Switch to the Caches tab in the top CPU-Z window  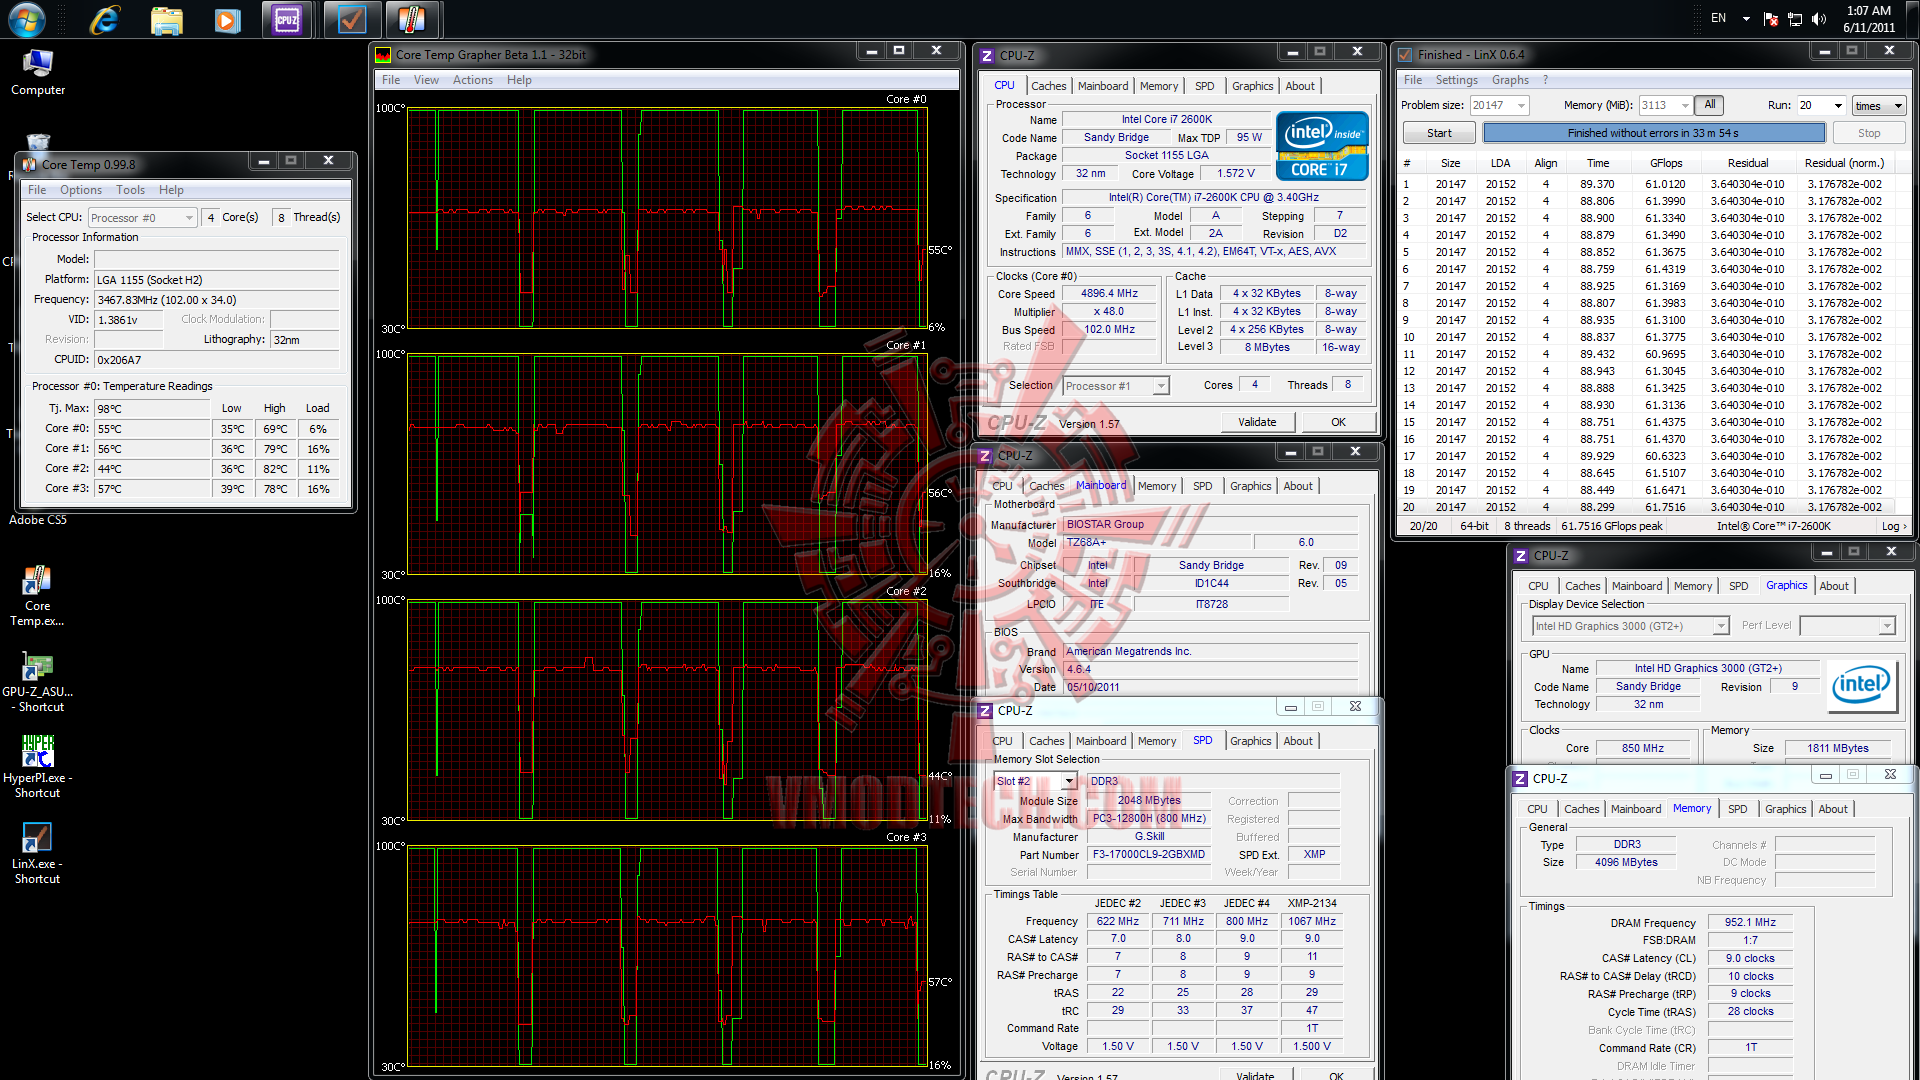tap(1048, 86)
